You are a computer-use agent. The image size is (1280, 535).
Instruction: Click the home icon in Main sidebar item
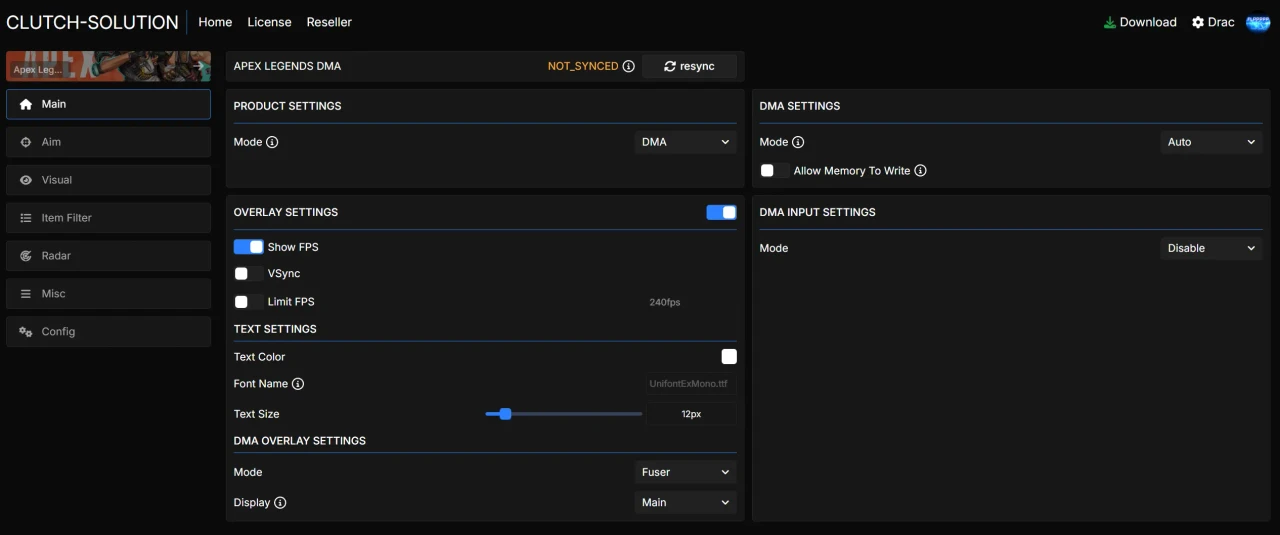[26, 104]
